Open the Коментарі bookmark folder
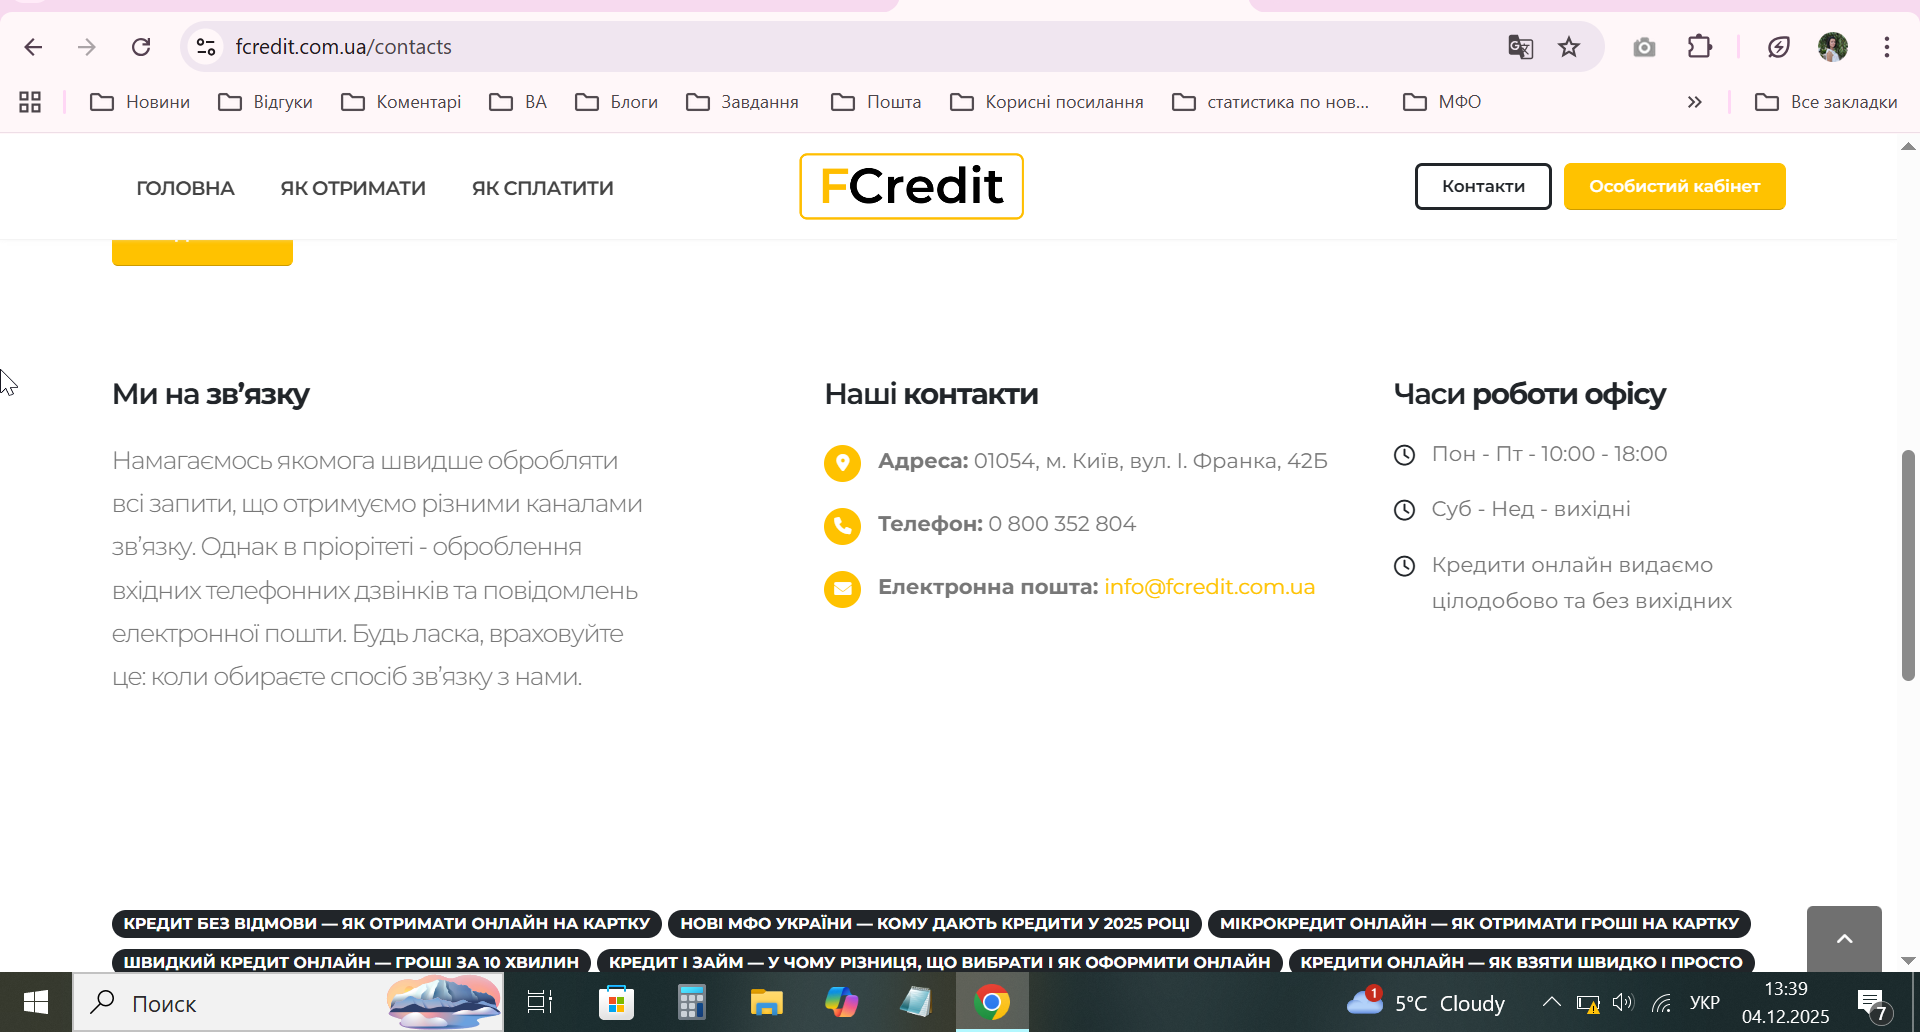 [401, 102]
